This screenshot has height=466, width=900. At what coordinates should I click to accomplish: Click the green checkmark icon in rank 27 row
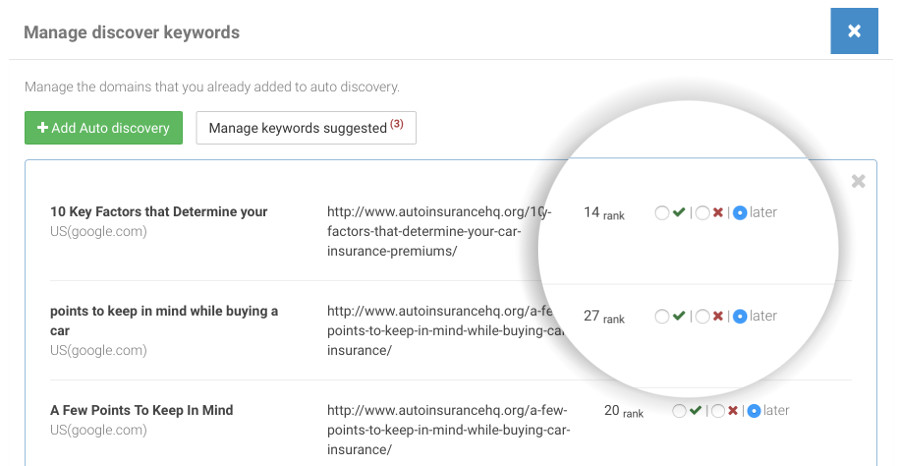pyautogui.click(x=679, y=316)
